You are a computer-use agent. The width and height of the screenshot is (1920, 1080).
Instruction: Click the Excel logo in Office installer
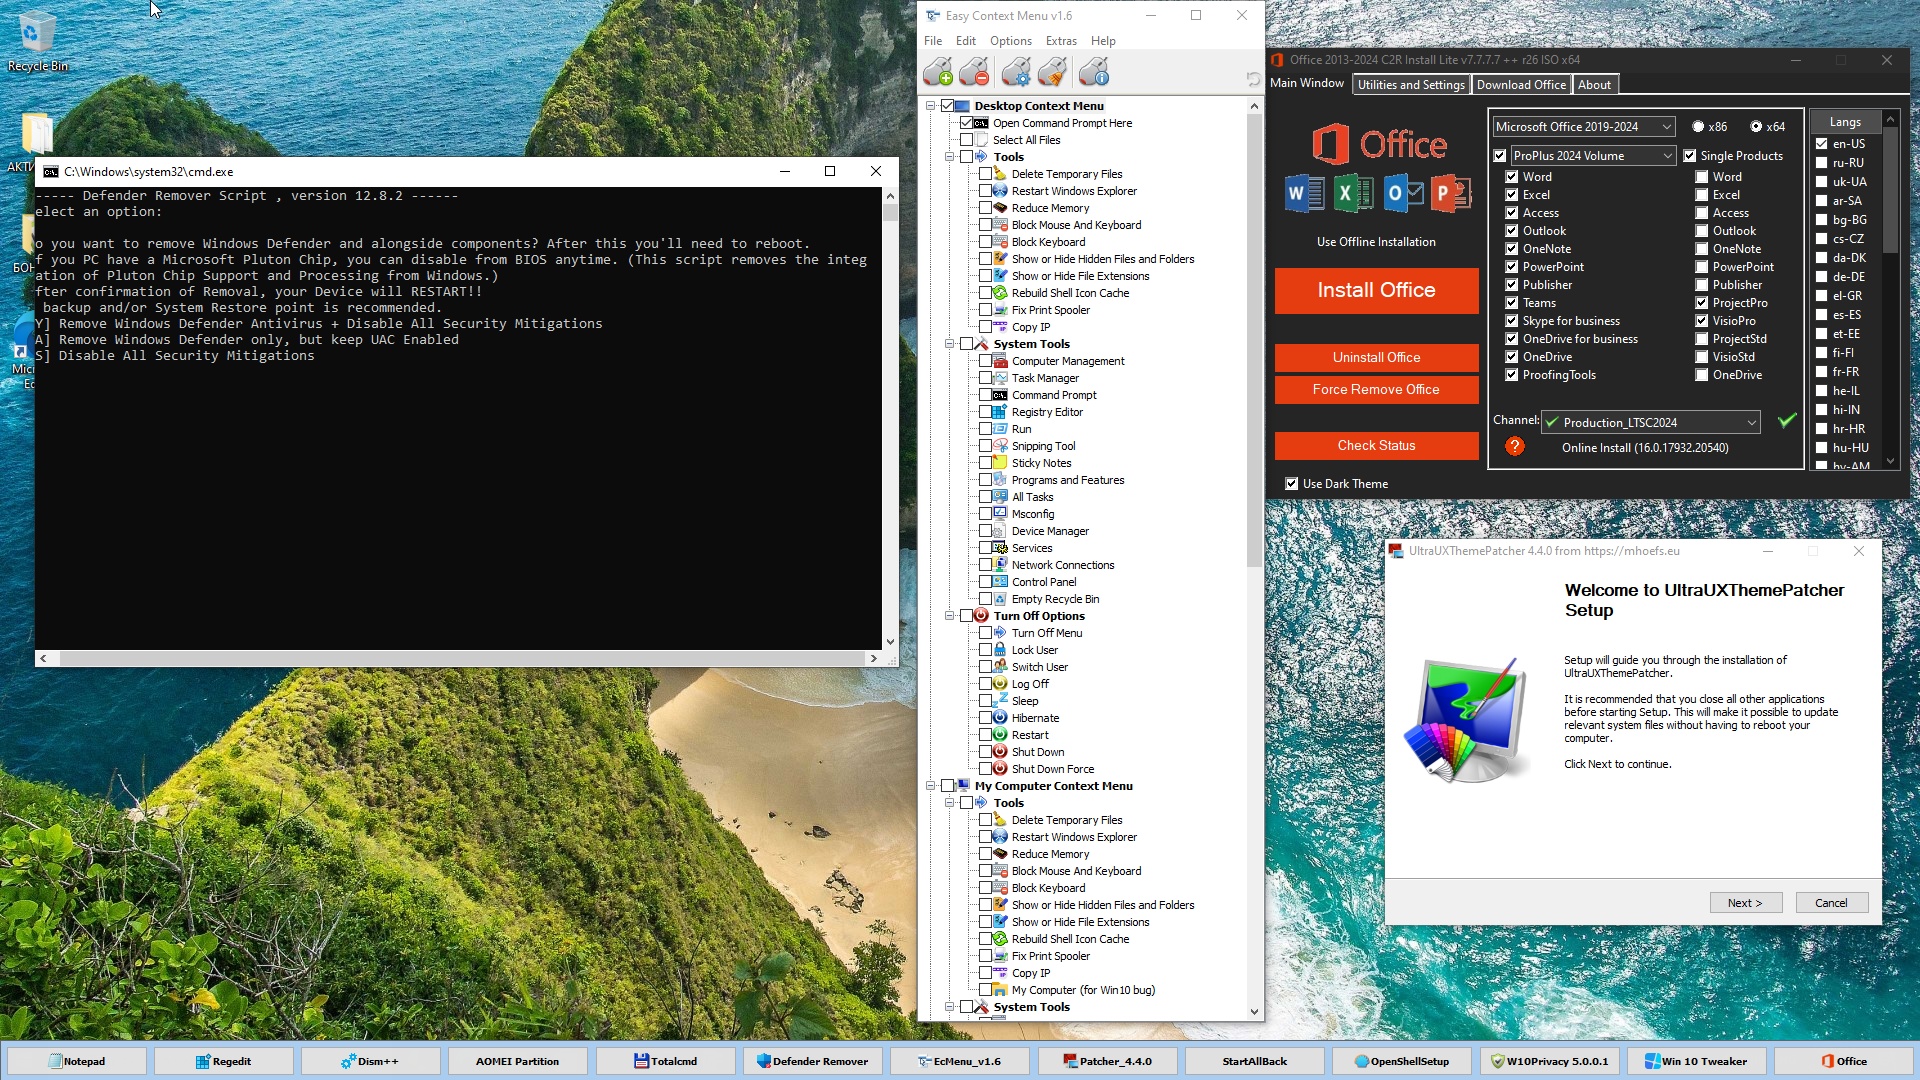tap(1353, 193)
